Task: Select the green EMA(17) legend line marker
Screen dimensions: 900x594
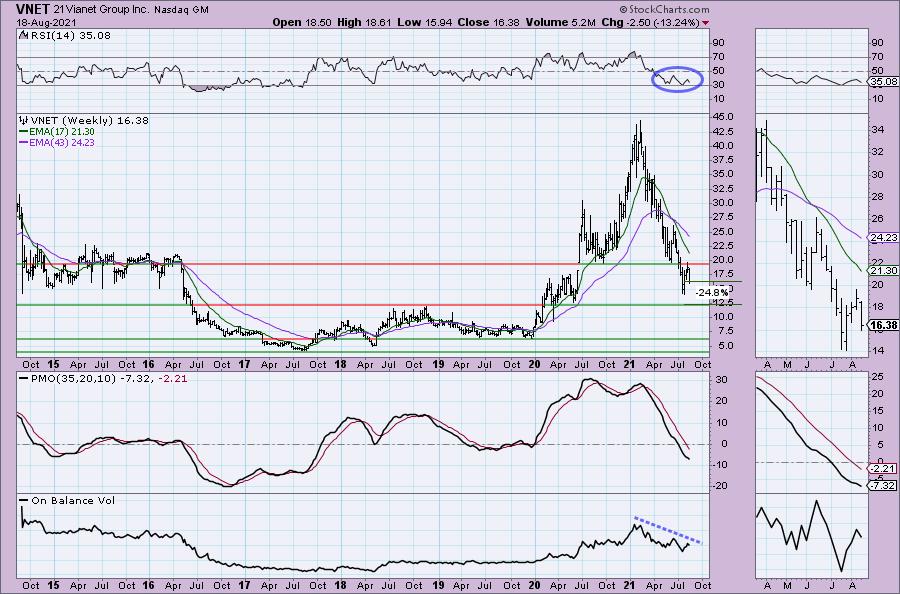Action: tap(24, 131)
